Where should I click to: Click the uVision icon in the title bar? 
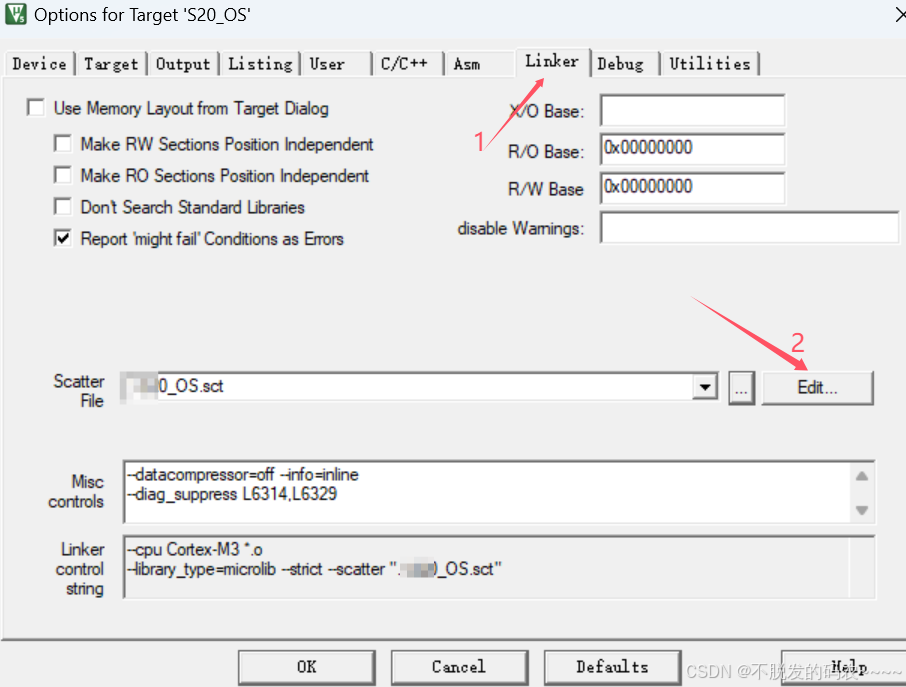coord(15,14)
